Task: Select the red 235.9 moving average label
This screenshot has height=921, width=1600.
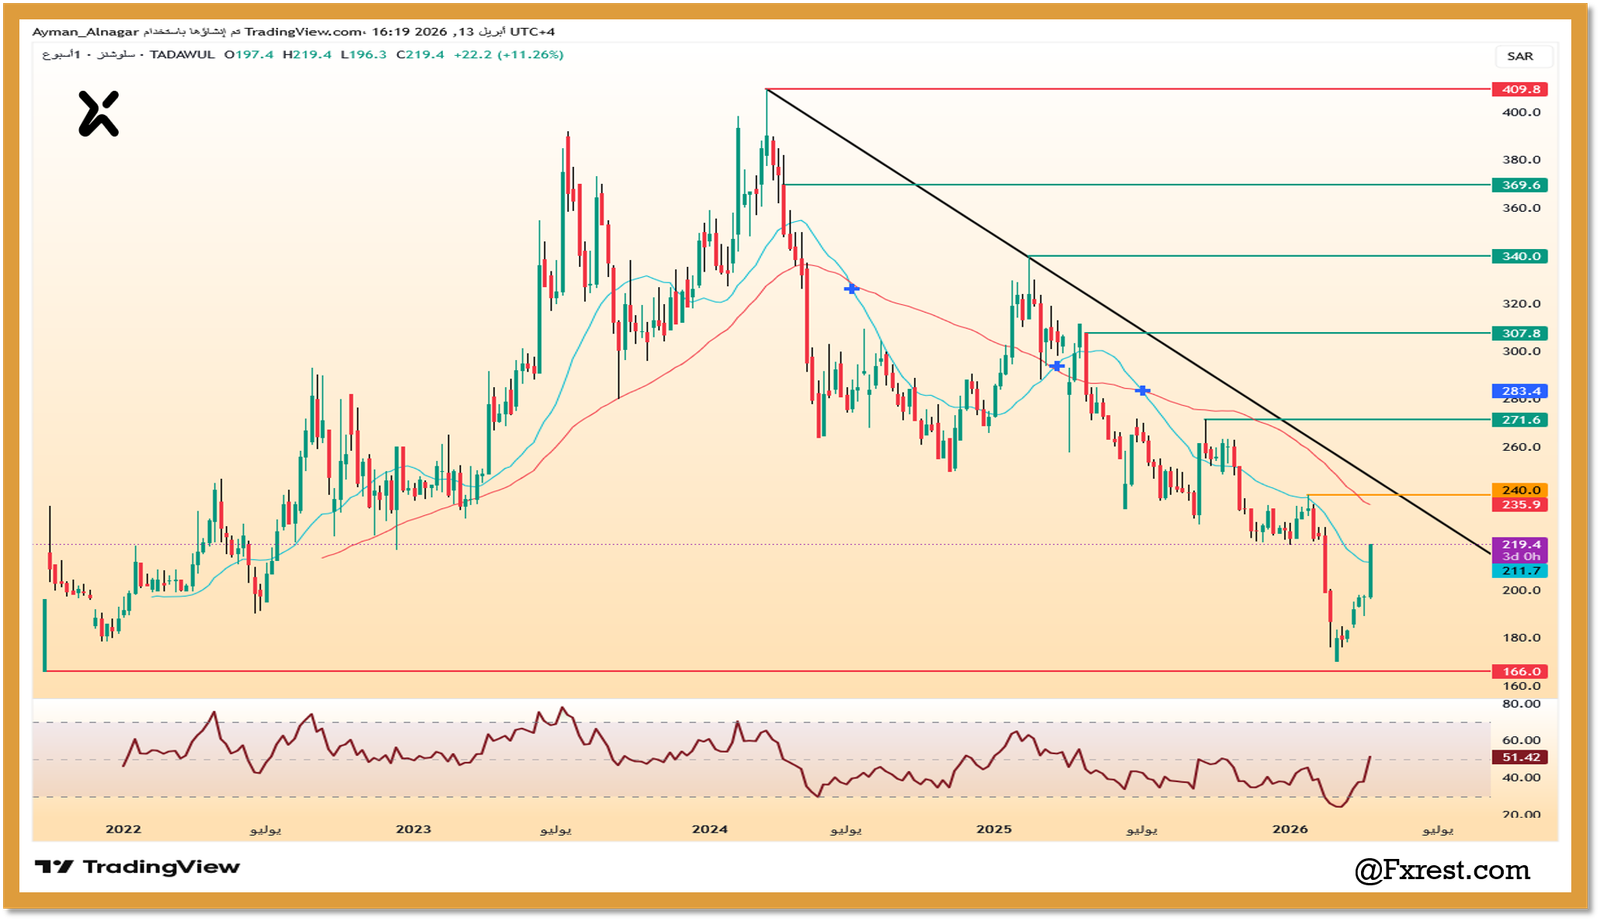Action: tap(1519, 505)
